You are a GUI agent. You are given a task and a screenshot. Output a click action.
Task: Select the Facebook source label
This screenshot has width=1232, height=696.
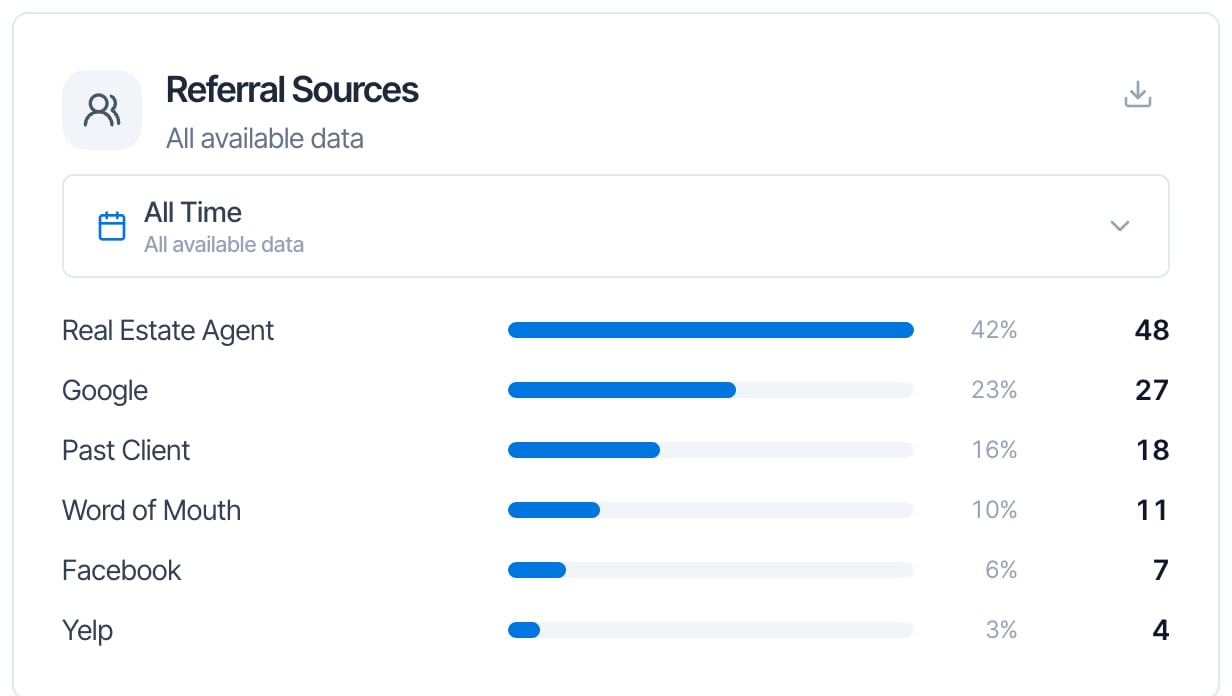[122, 570]
